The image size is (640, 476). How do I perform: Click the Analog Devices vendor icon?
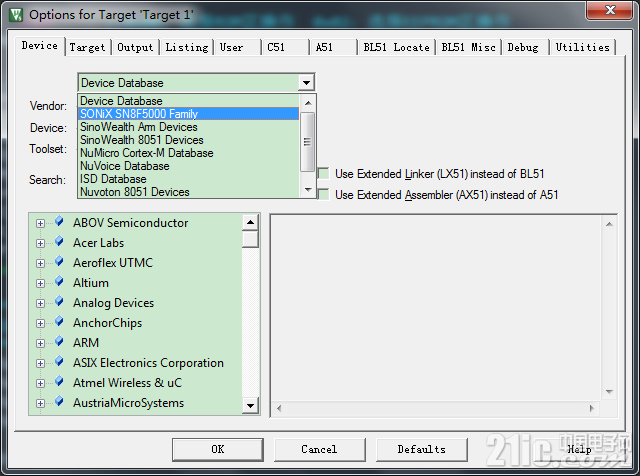[60, 301]
